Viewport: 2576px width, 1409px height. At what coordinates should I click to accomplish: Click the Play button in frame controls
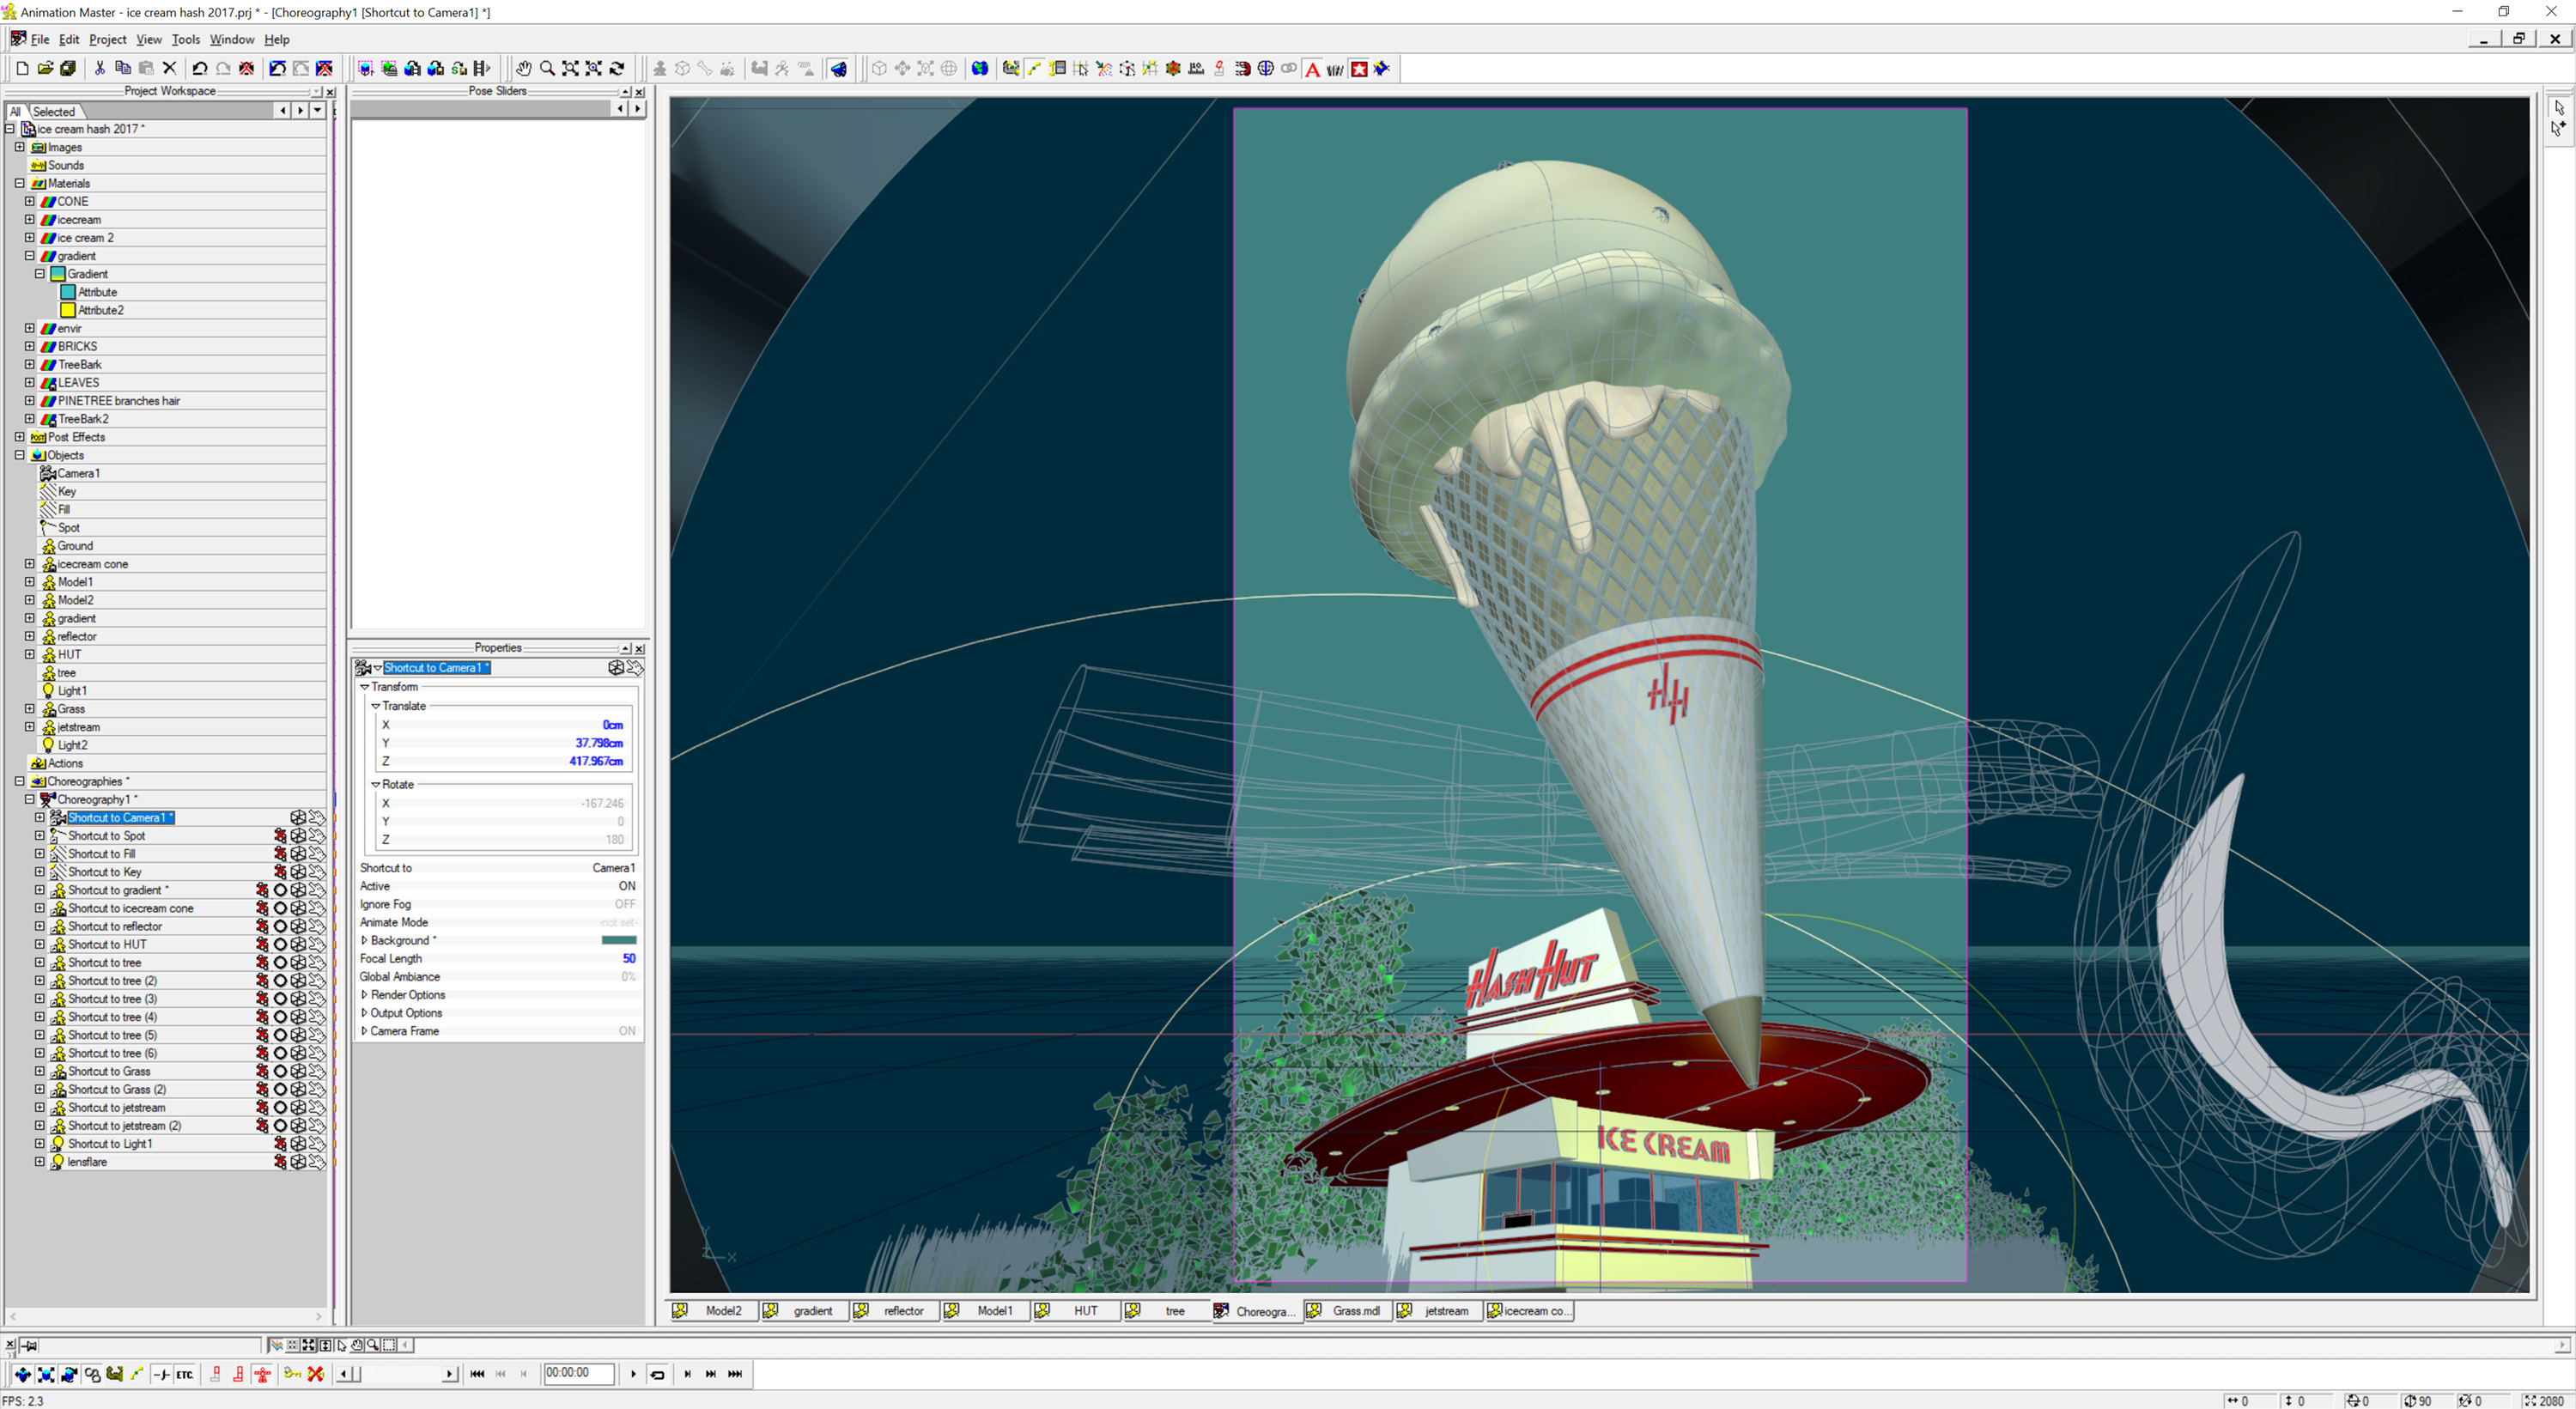634,1374
